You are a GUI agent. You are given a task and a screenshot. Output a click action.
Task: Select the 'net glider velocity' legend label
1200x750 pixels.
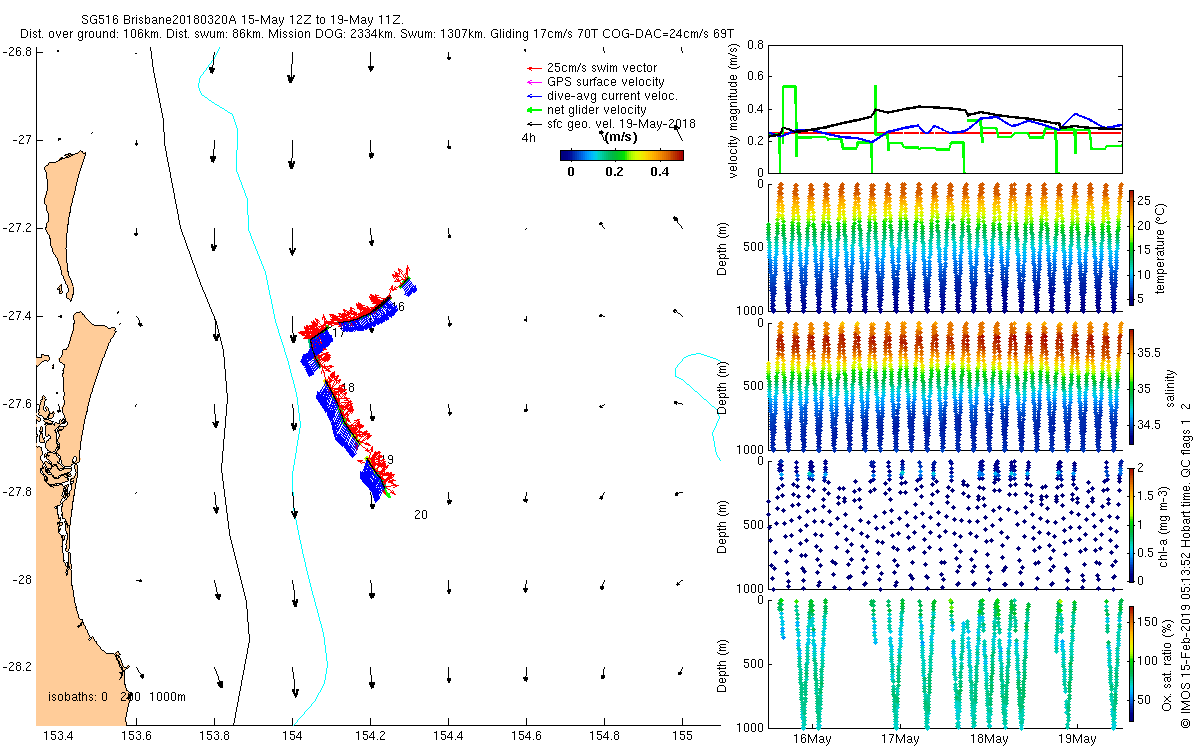pos(597,110)
